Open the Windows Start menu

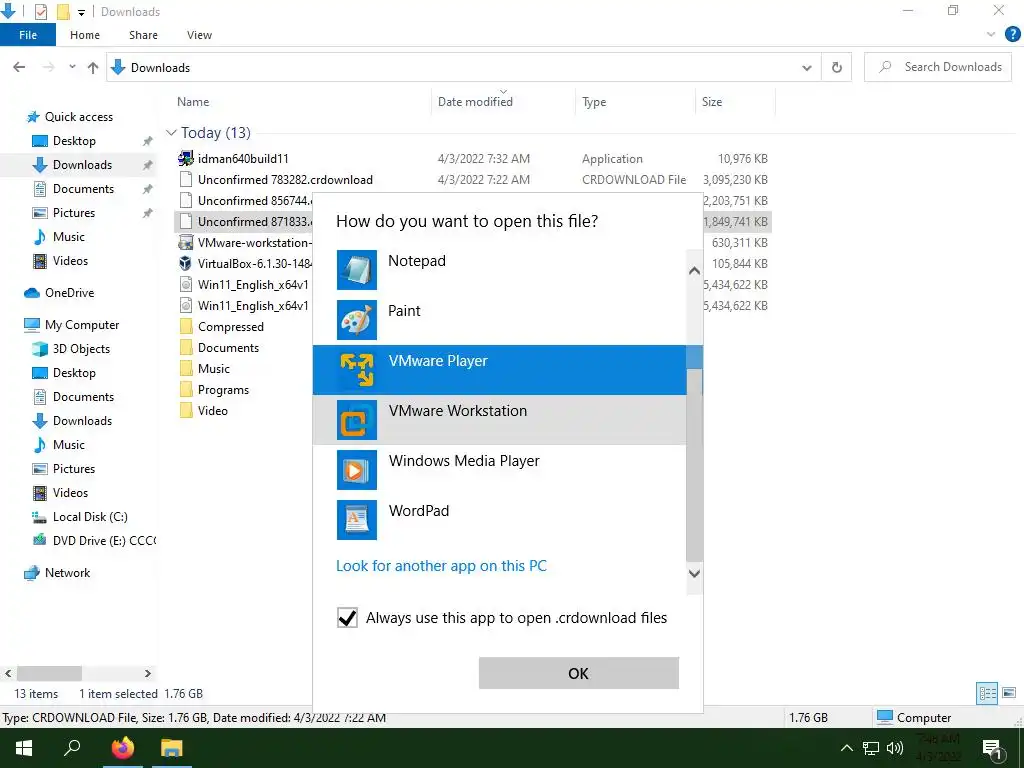[24, 748]
